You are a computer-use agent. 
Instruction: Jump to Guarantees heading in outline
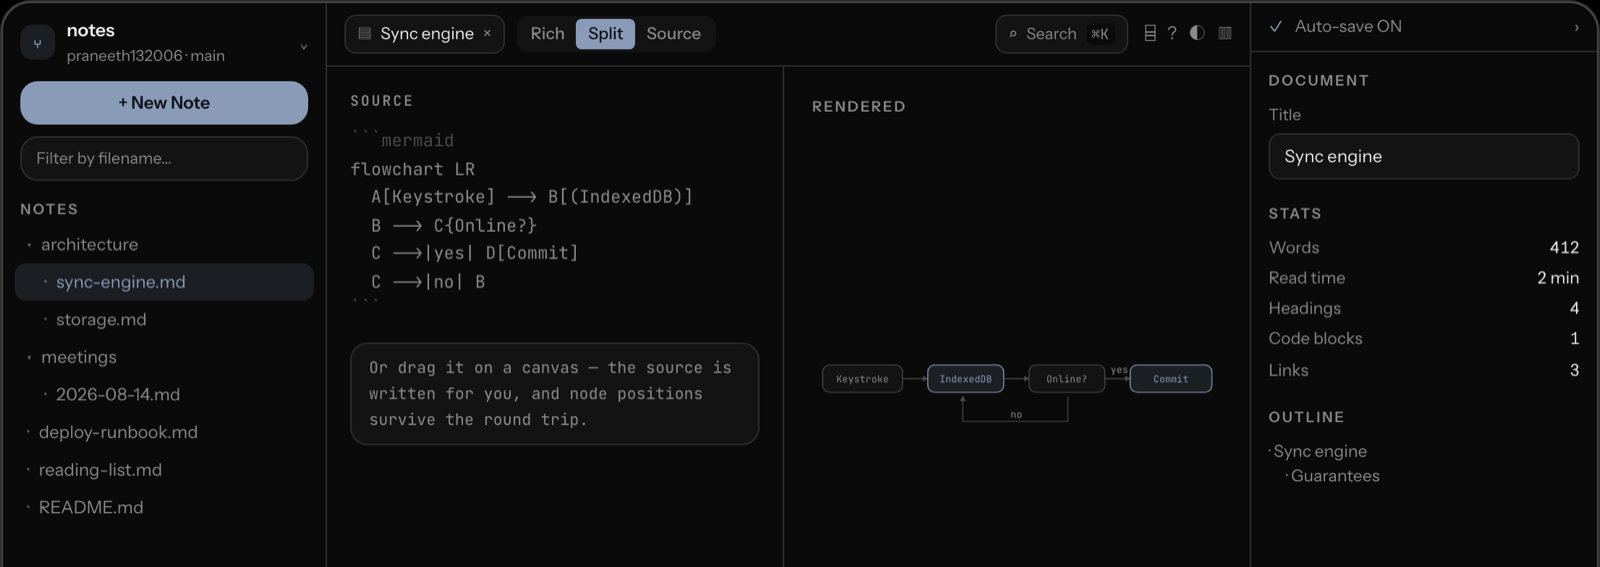(1335, 477)
